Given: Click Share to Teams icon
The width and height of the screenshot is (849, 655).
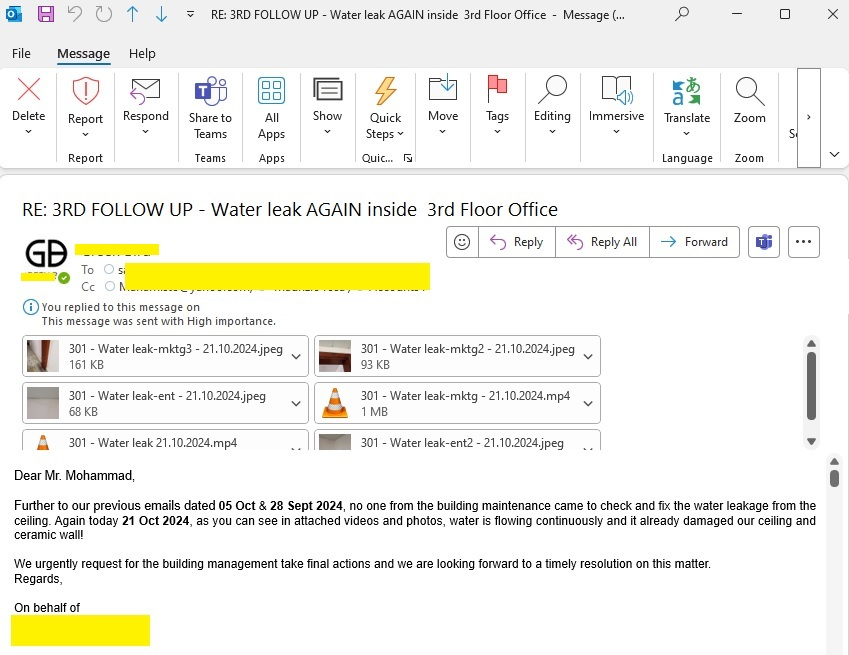Looking at the screenshot, I should click(x=210, y=91).
